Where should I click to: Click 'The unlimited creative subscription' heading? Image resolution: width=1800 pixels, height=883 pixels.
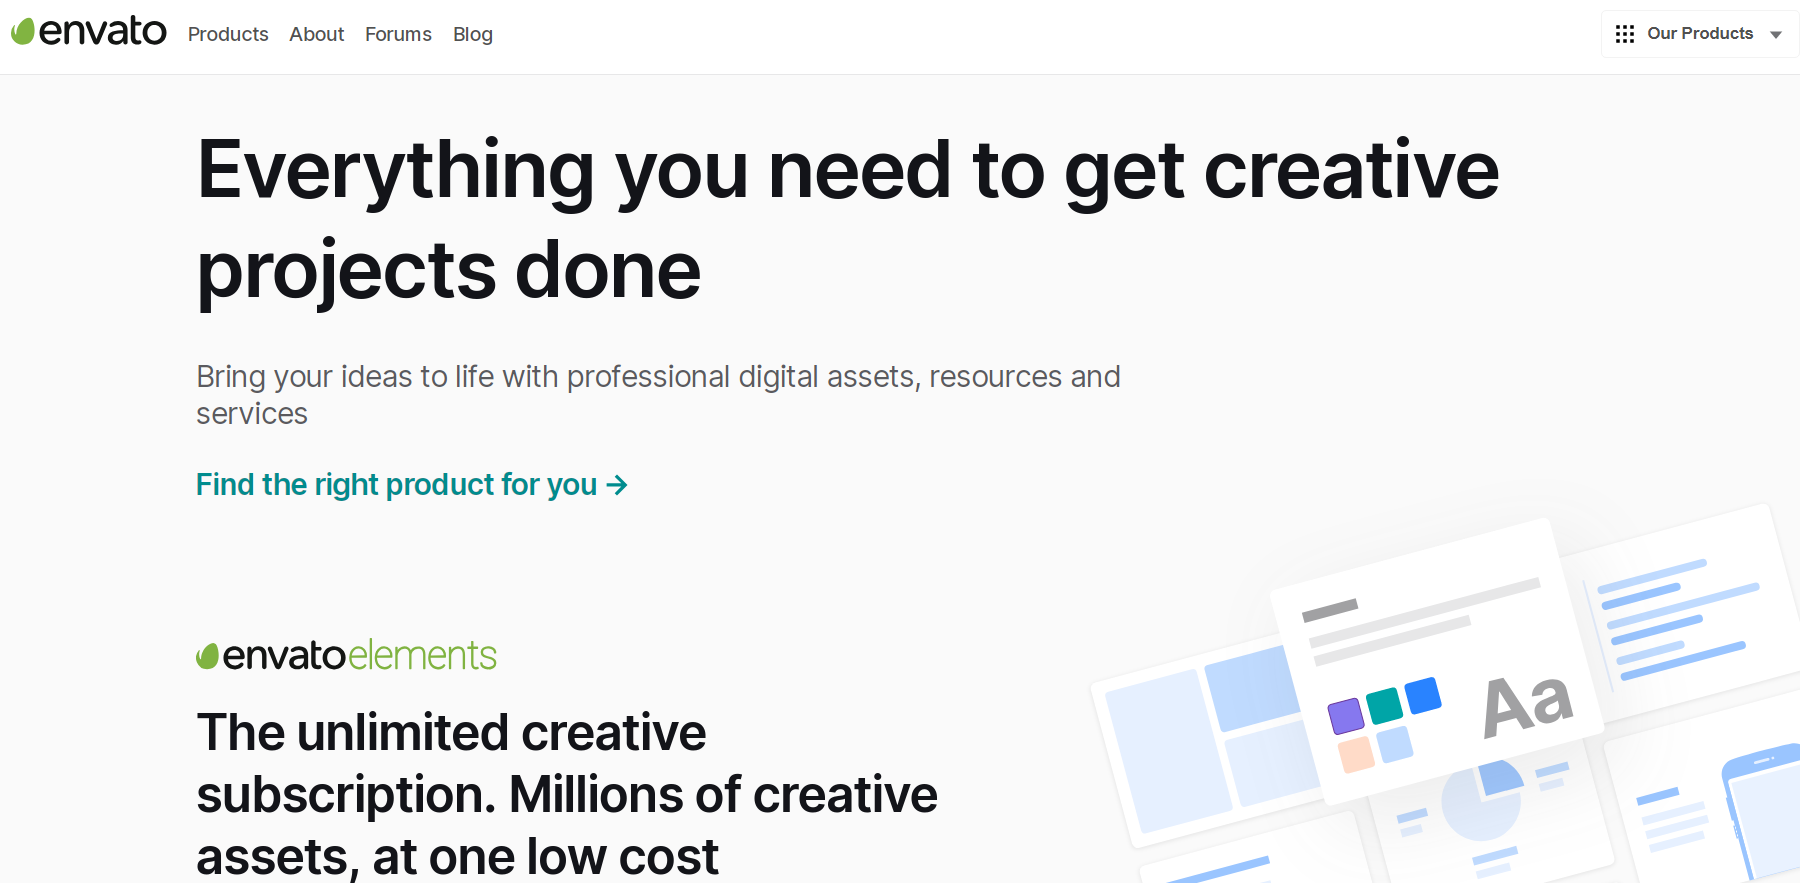567,794
